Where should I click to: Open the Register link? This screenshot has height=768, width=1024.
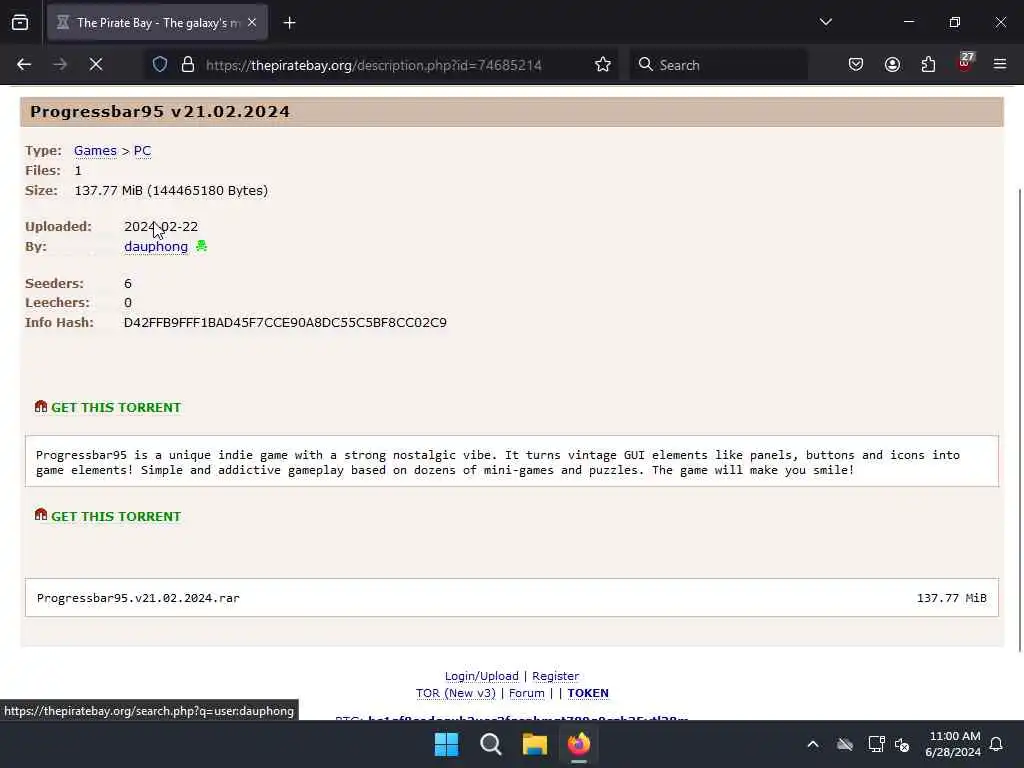[556, 676]
